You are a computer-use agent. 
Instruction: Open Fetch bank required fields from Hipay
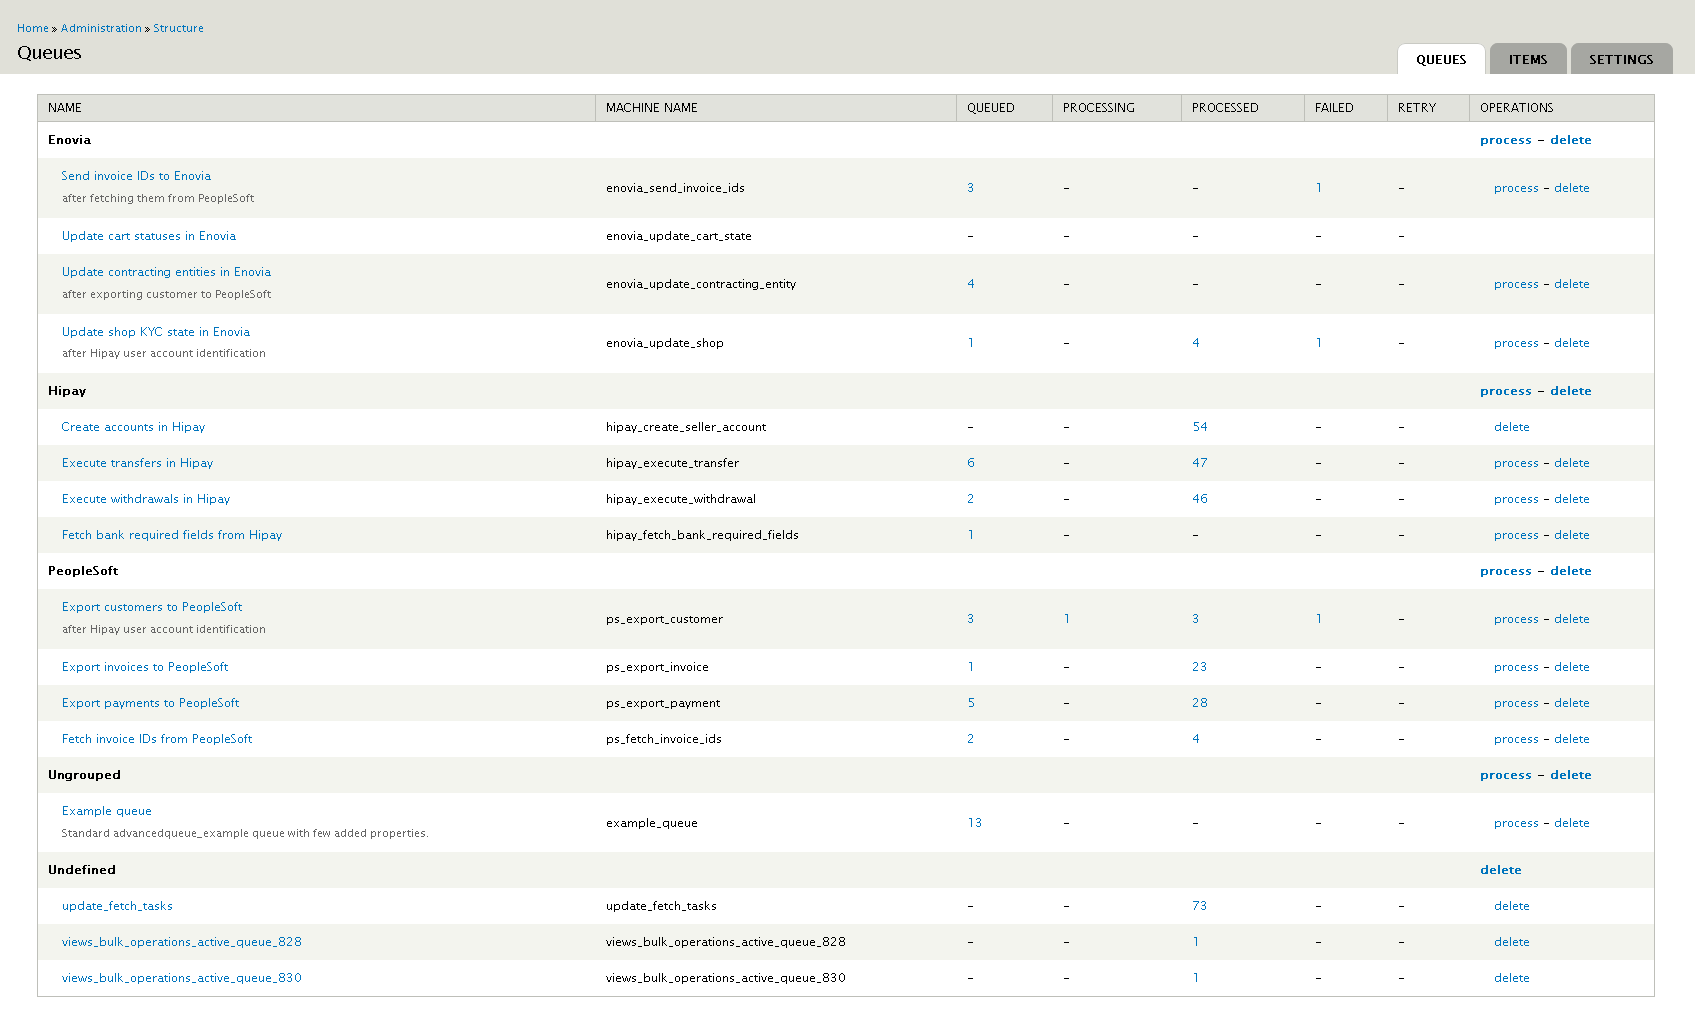coord(172,535)
